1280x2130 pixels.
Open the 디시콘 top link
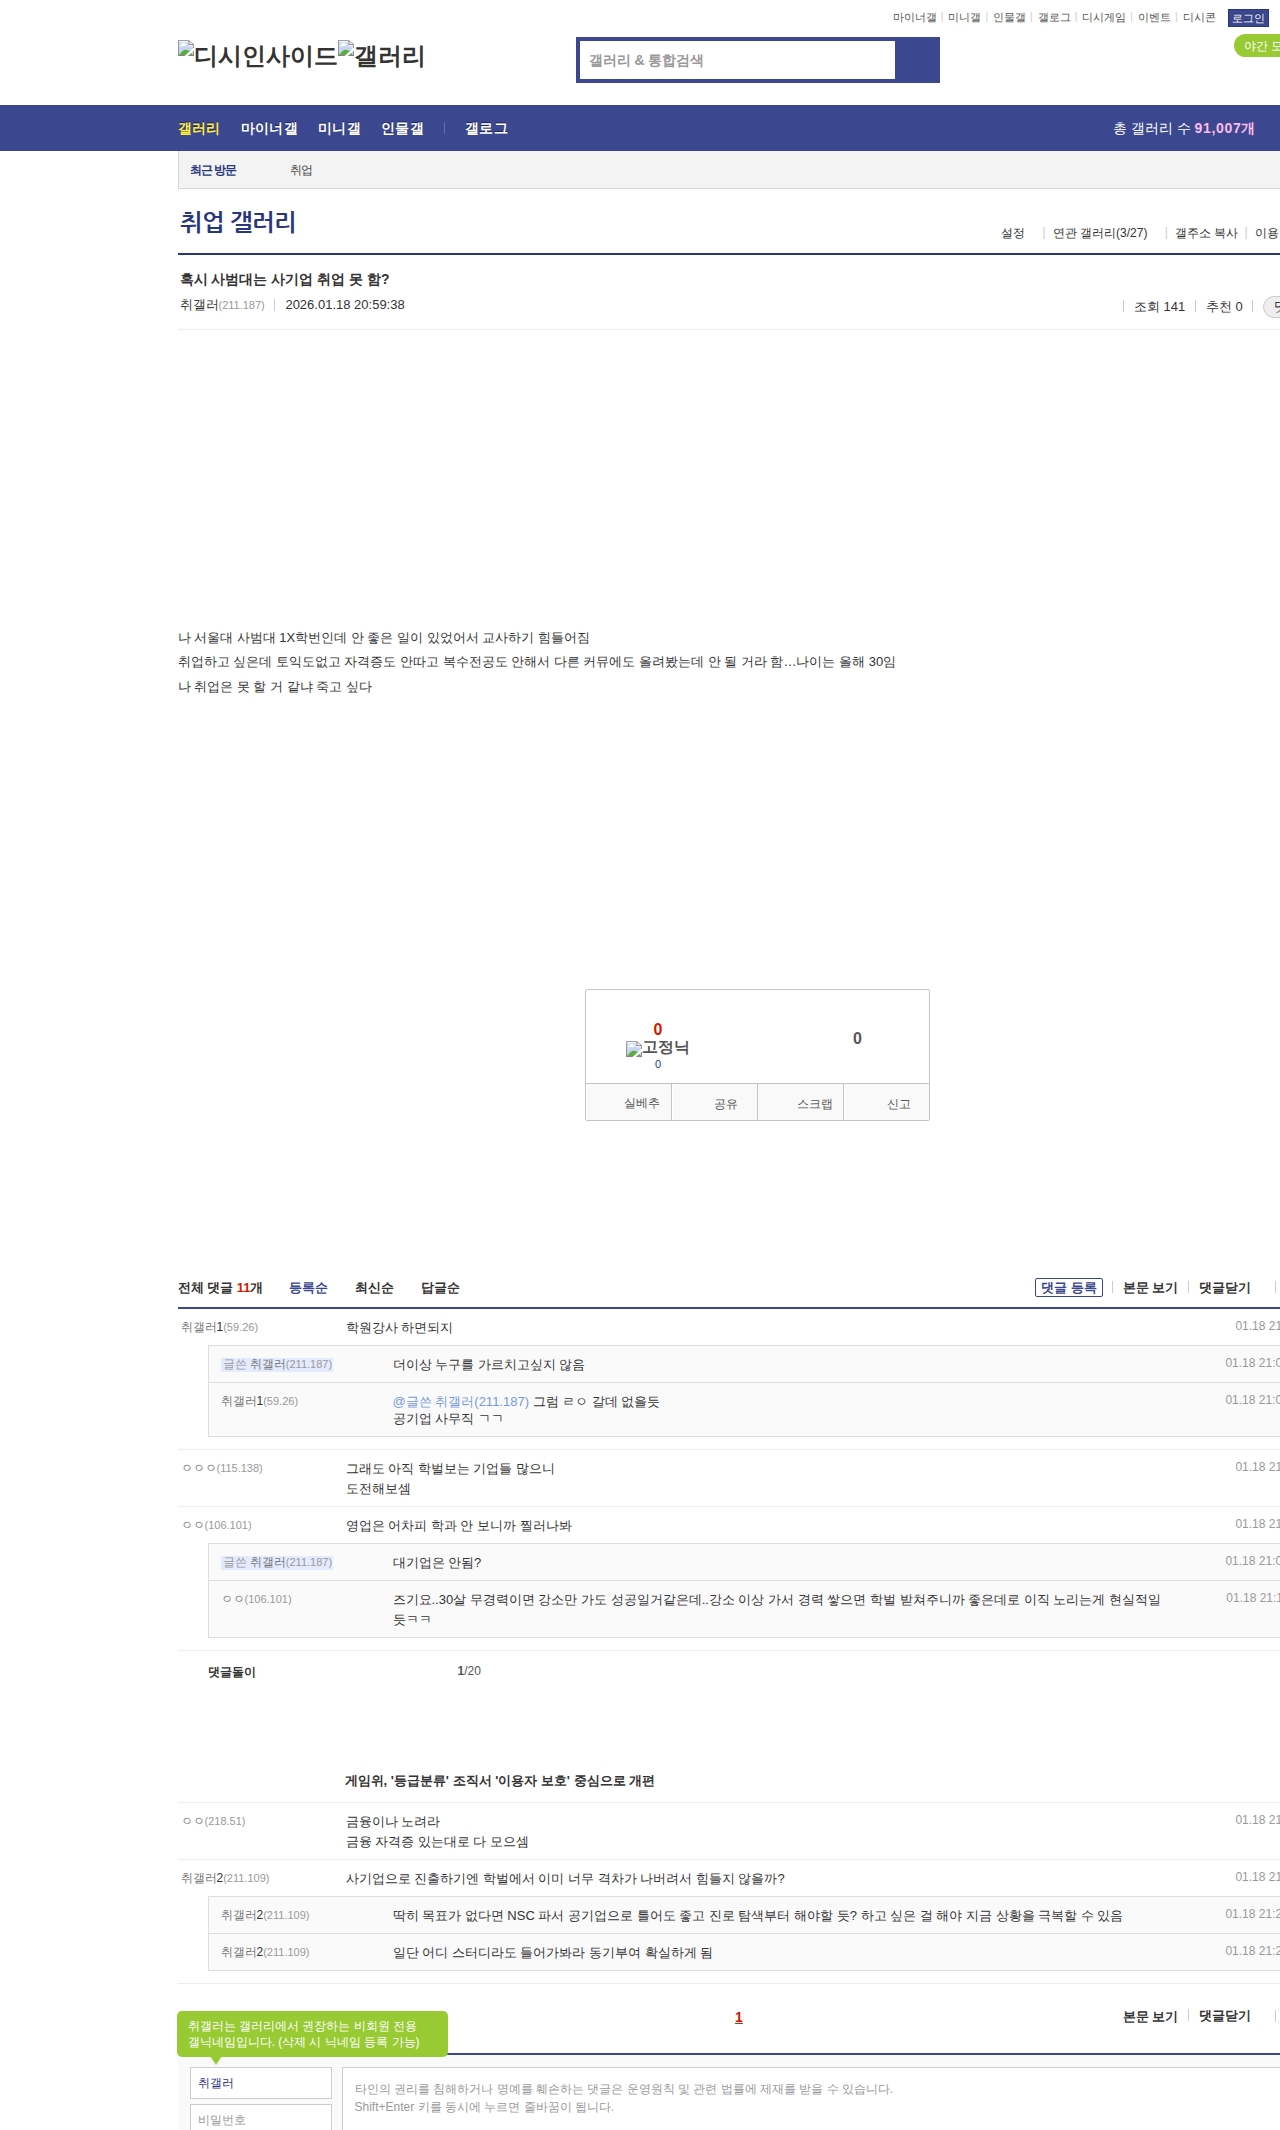pos(1199,17)
